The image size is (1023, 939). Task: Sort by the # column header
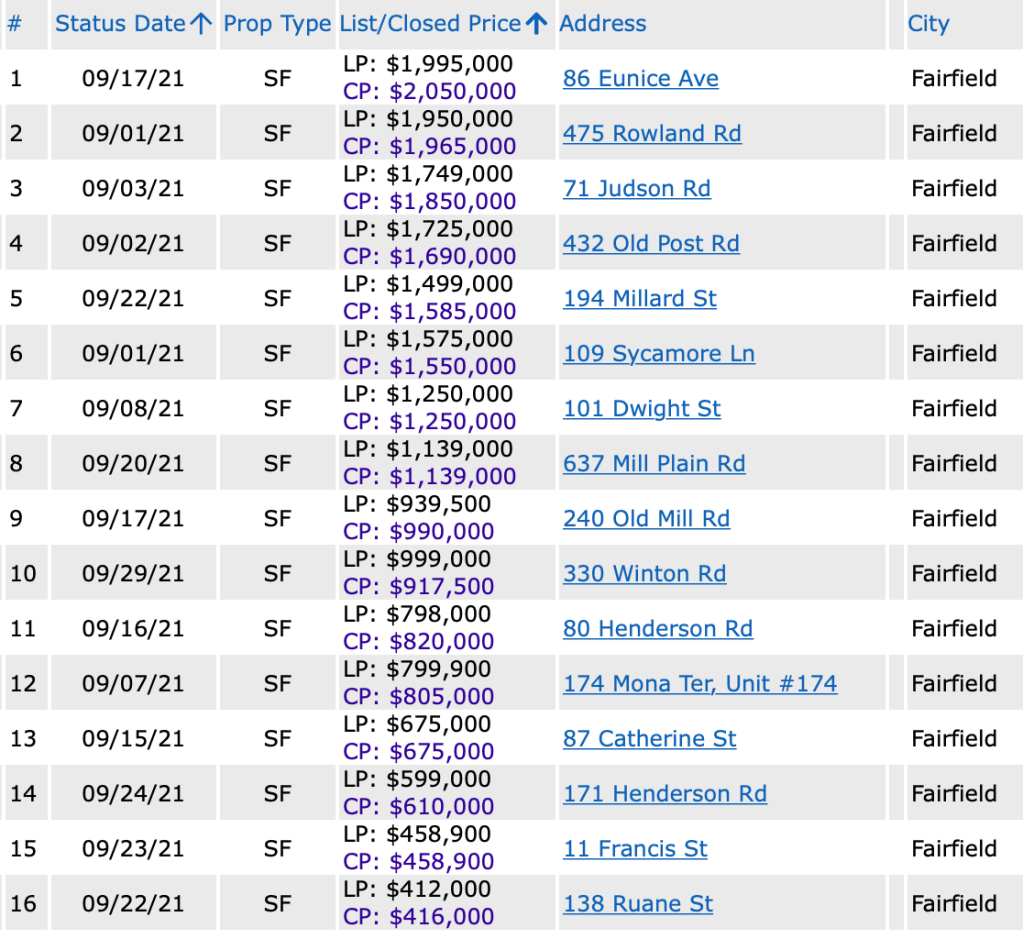pos(14,24)
